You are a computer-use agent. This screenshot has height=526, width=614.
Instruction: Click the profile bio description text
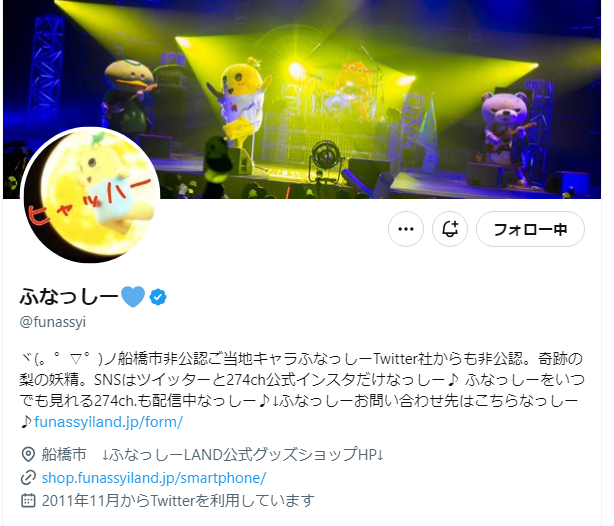302,390
